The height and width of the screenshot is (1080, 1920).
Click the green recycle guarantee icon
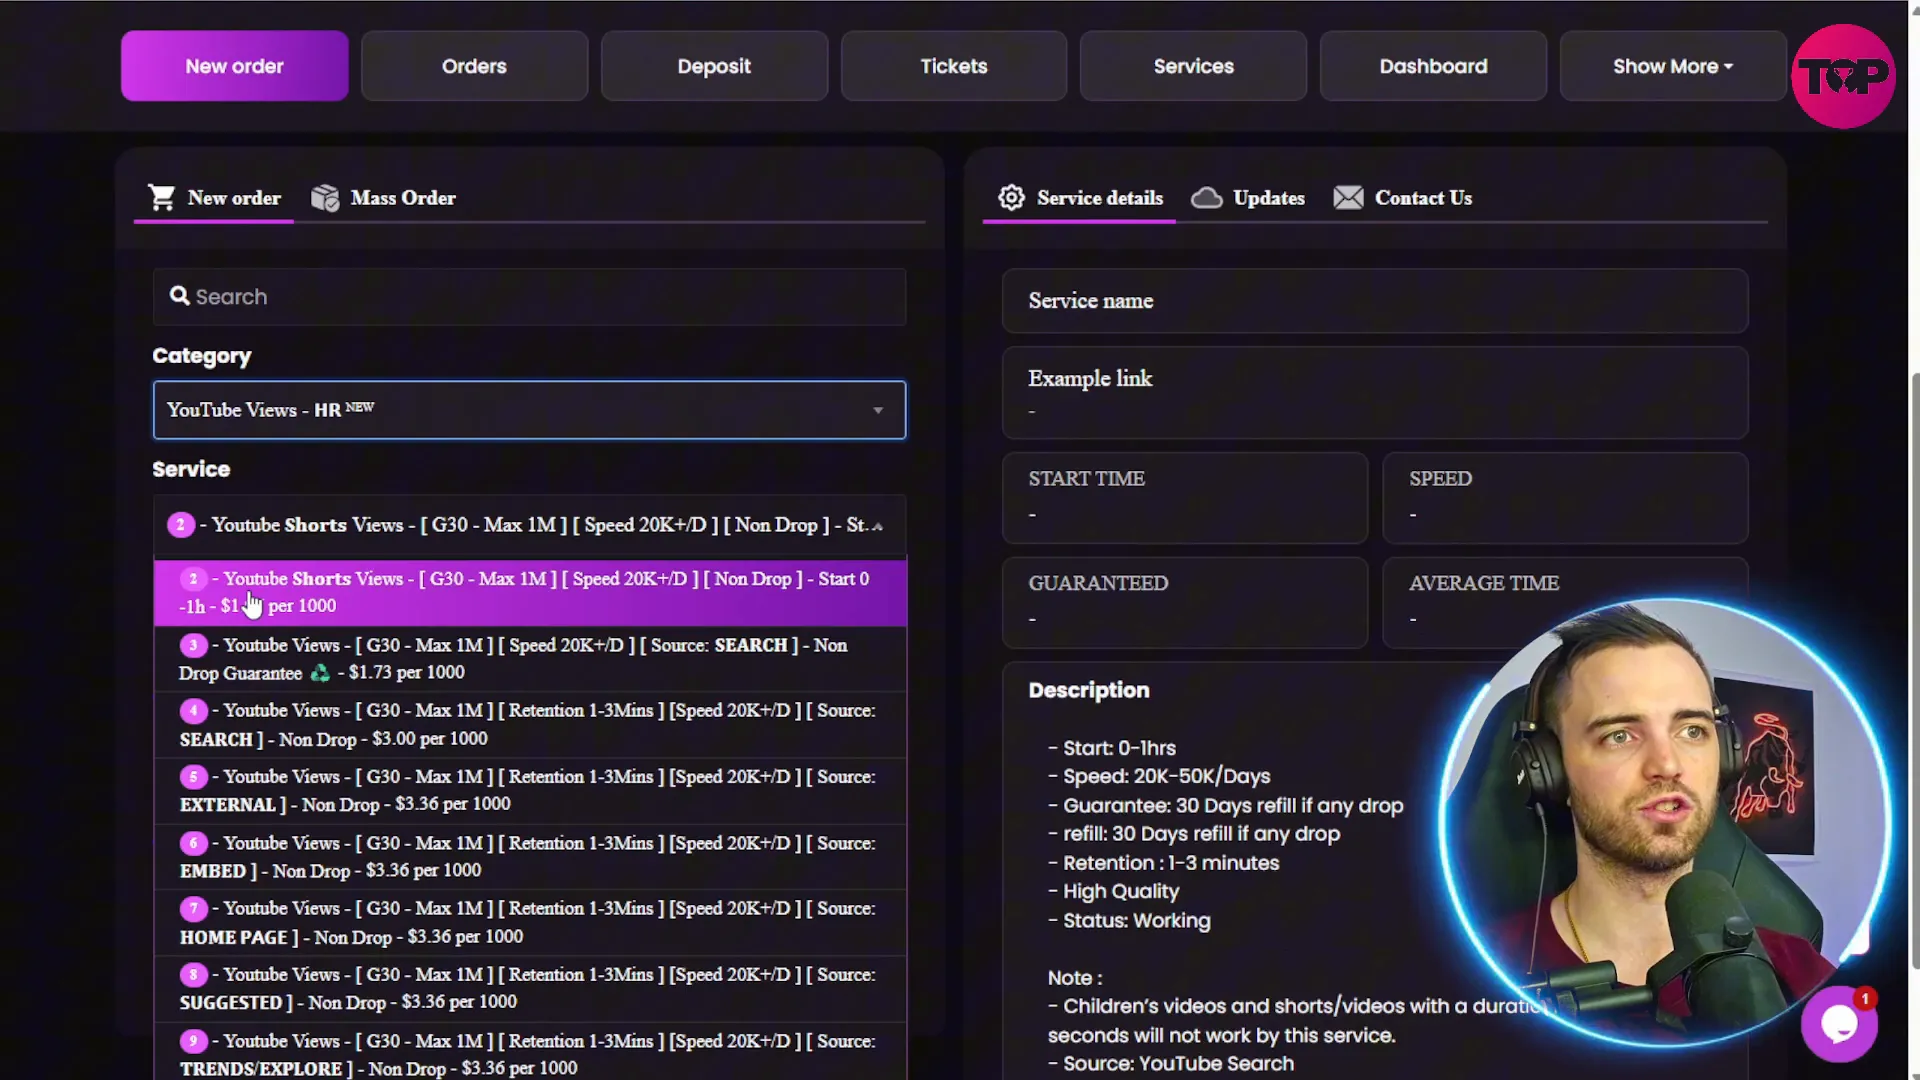(320, 673)
